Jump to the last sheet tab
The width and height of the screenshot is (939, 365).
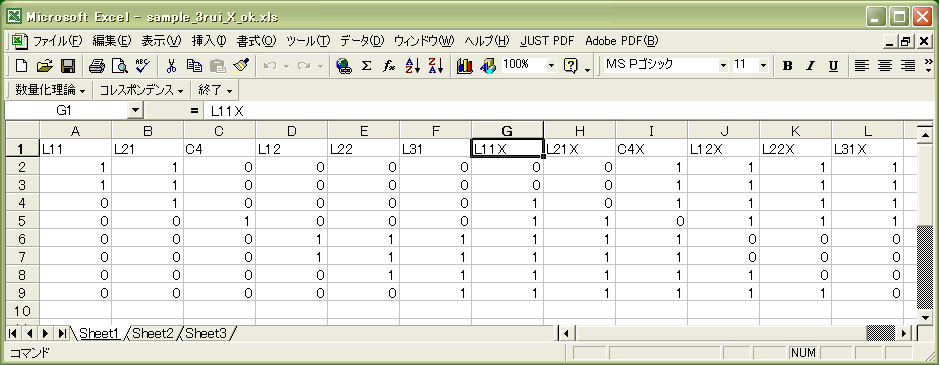[x=62, y=333]
